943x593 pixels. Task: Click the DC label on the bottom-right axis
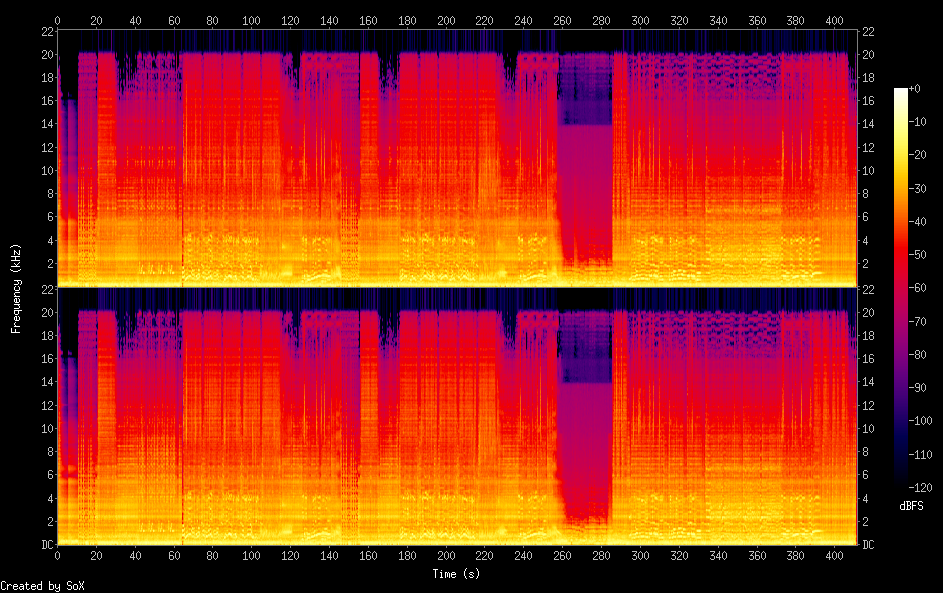(x=870, y=545)
